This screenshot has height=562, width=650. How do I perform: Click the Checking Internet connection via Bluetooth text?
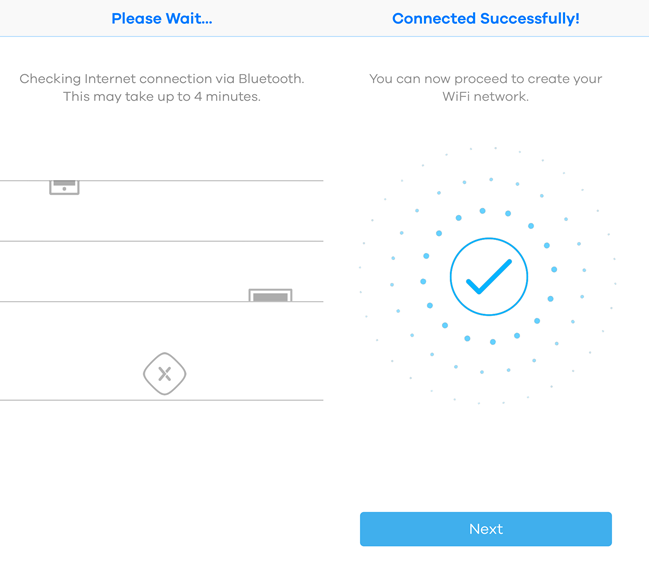point(162,78)
